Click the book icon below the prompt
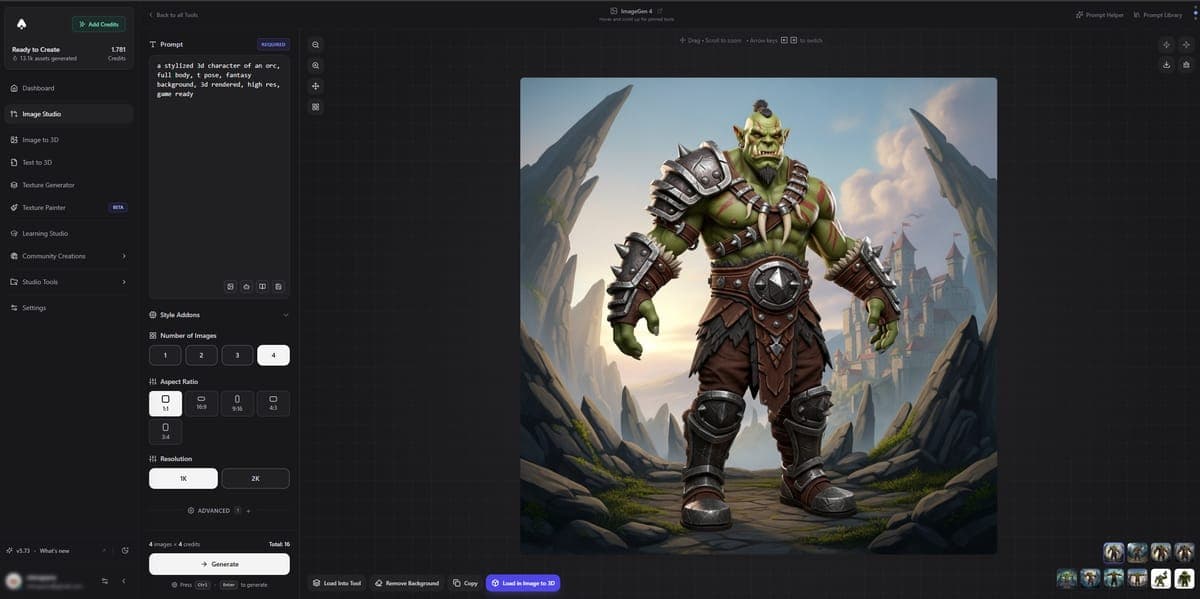1200x599 pixels. pos(262,287)
